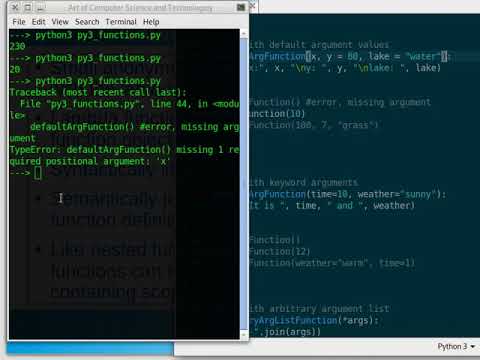
Task: Open the Terminal menu
Action: coord(121,22)
